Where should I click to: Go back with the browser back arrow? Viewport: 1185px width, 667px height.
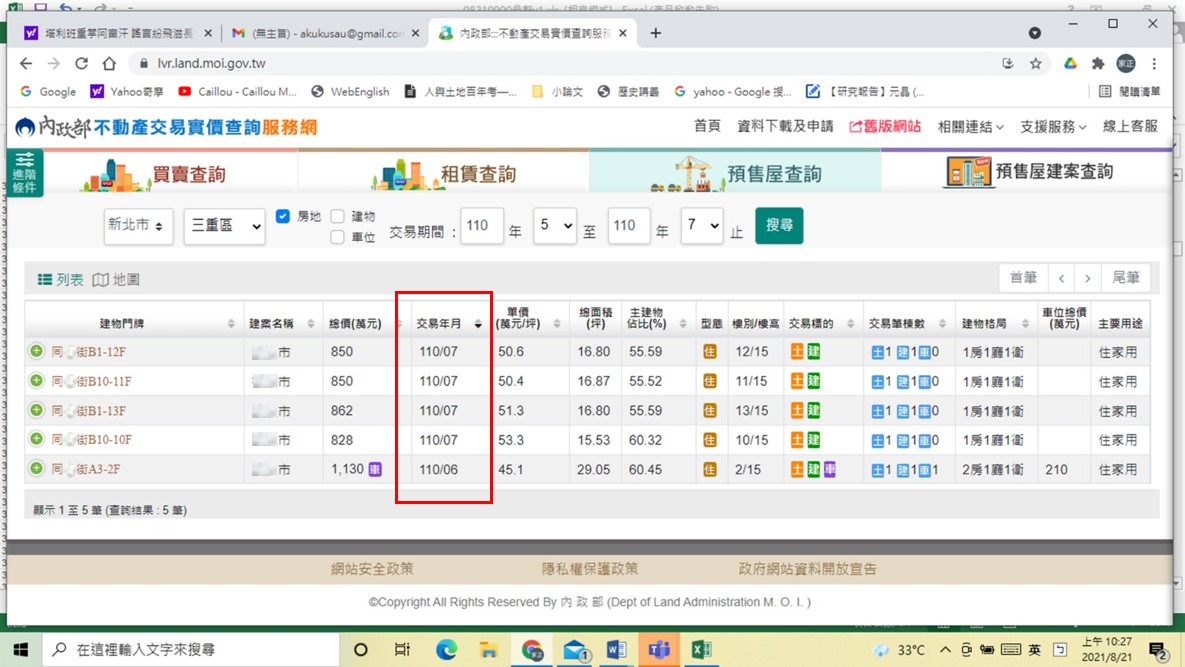click(x=26, y=63)
